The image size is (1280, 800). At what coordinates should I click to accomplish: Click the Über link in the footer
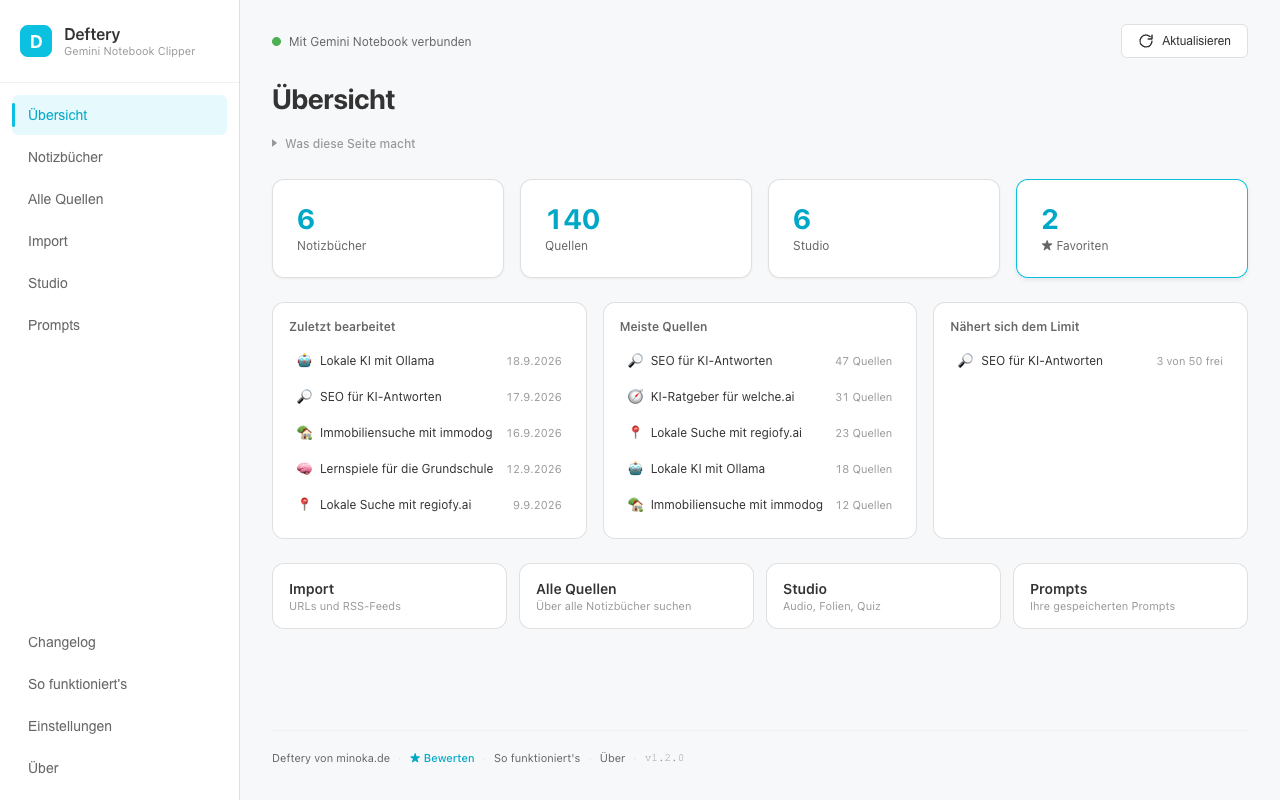[612, 758]
